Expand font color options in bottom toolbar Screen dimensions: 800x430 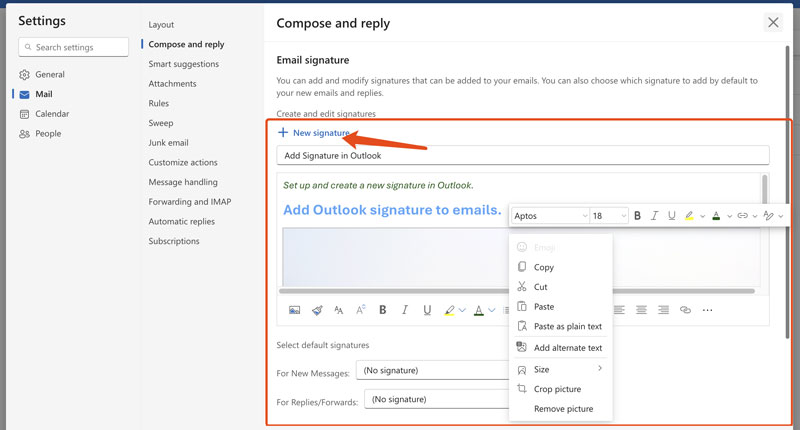pyautogui.click(x=491, y=310)
